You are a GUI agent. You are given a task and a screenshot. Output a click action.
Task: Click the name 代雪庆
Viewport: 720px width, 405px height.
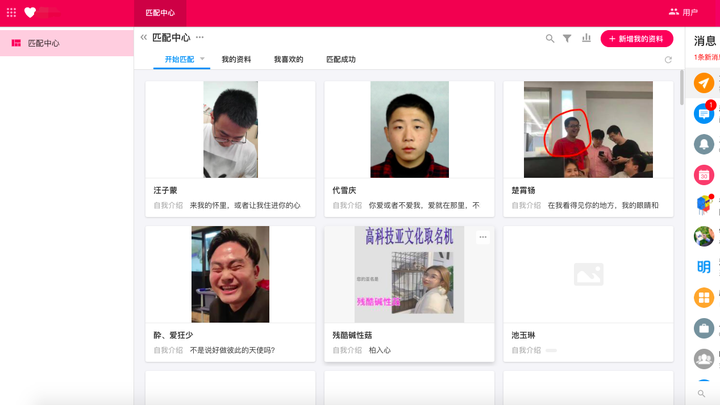pyautogui.click(x=344, y=190)
